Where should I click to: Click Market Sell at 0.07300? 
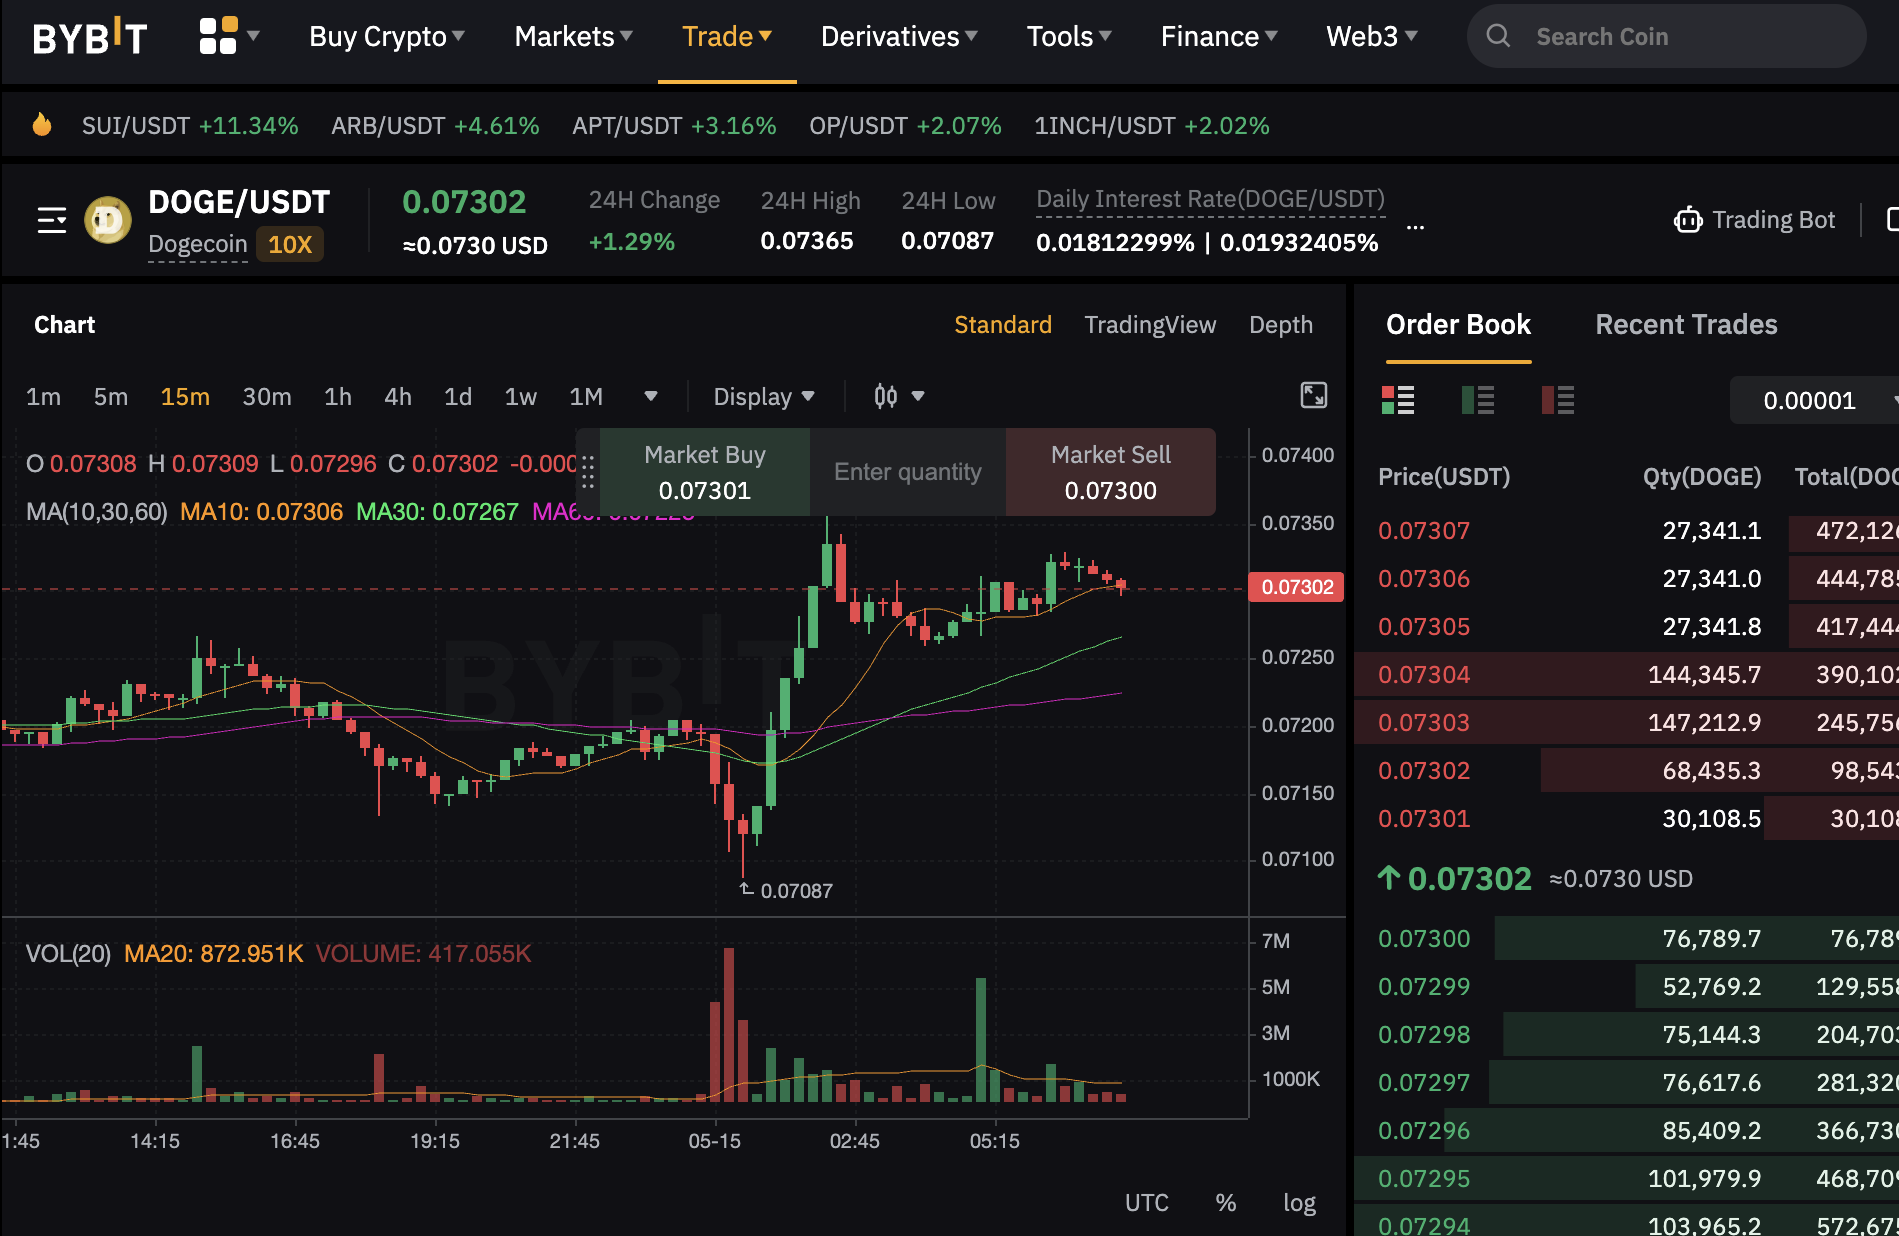pos(1111,472)
